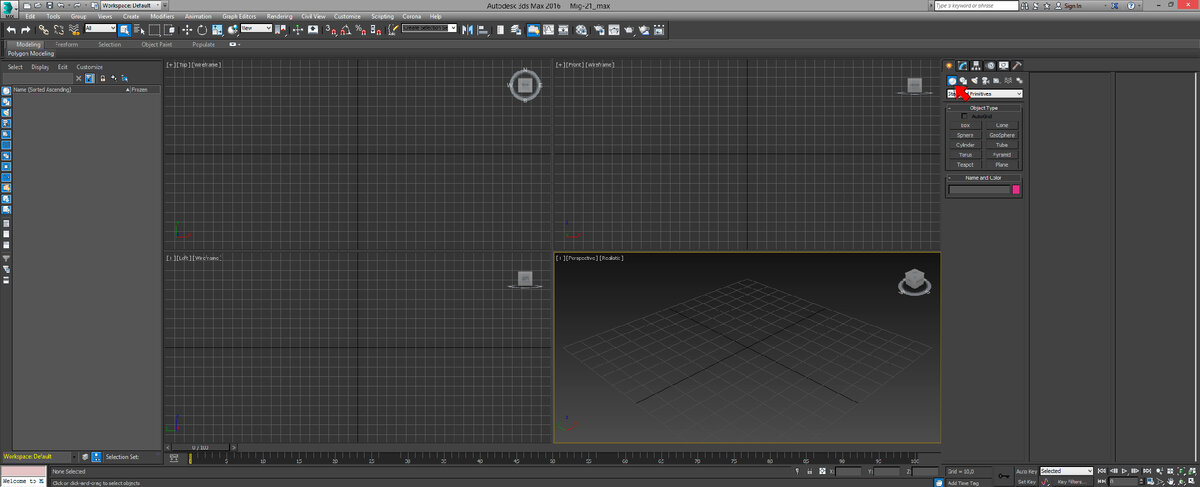1200x487 pixels.
Task: Open the Display command panel tab
Action: (1004, 66)
